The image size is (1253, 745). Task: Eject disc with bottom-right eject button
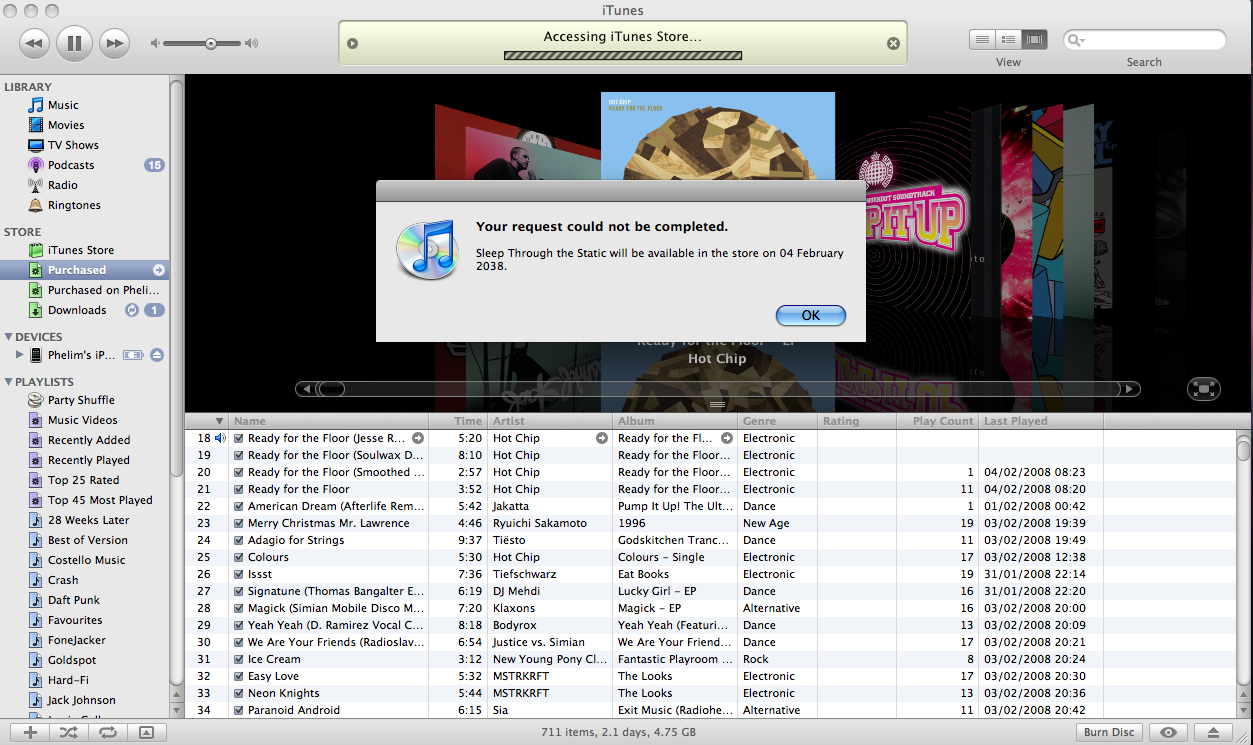pos(1213,732)
